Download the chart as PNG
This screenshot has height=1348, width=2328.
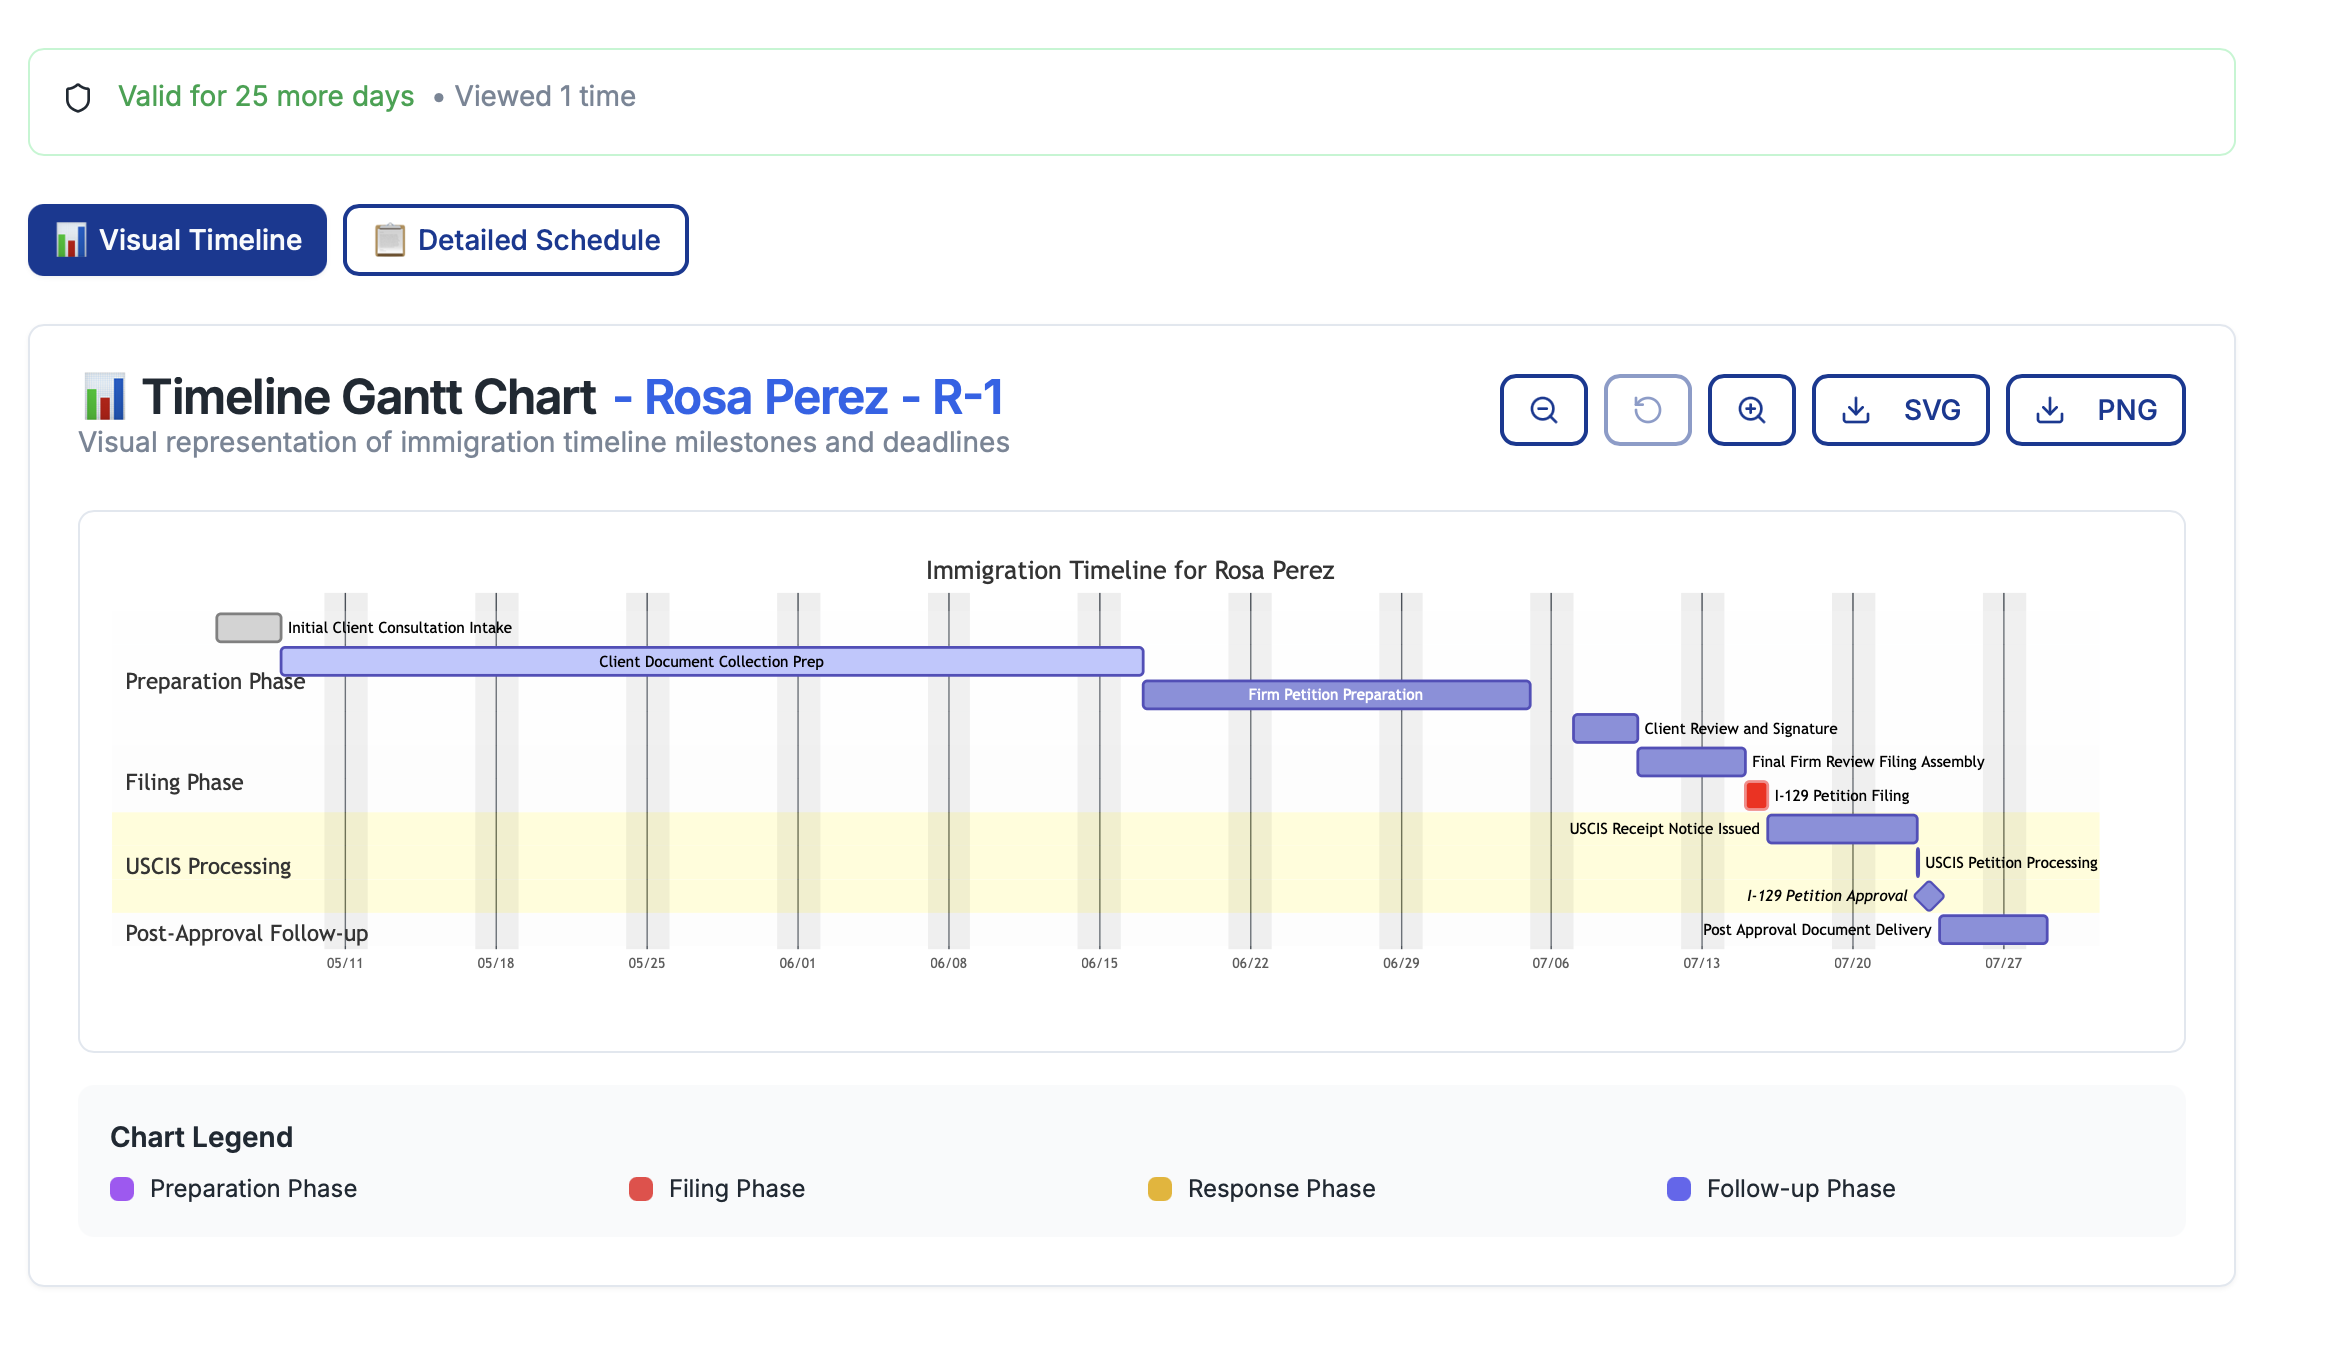click(2095, 409)
